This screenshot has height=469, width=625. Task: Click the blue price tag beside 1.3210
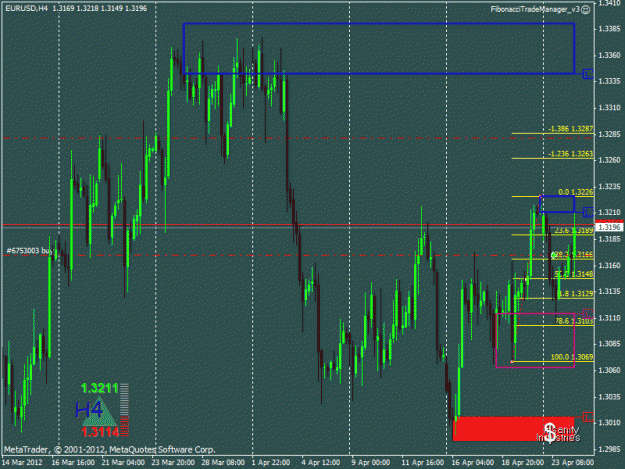(588, 212)
